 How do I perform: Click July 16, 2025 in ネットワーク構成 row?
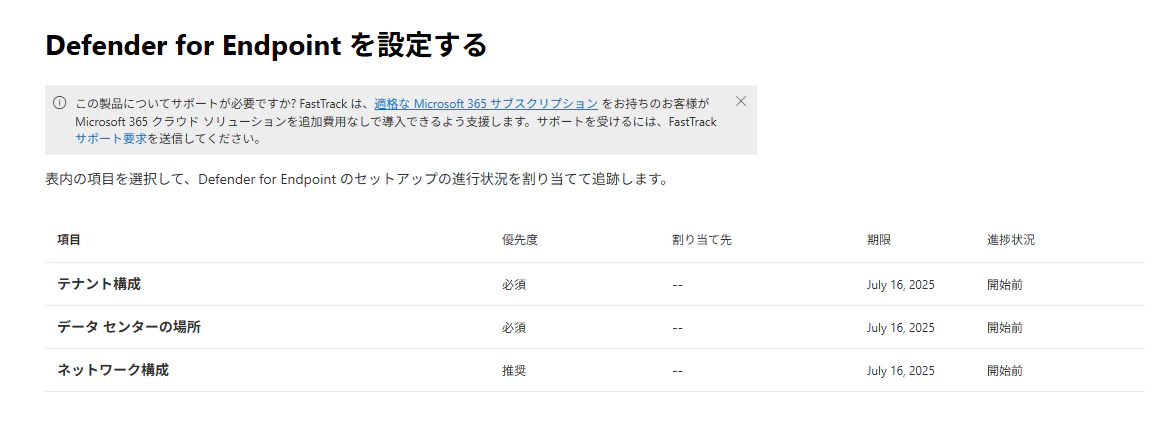pyautogui.click(x=900, y=371)
